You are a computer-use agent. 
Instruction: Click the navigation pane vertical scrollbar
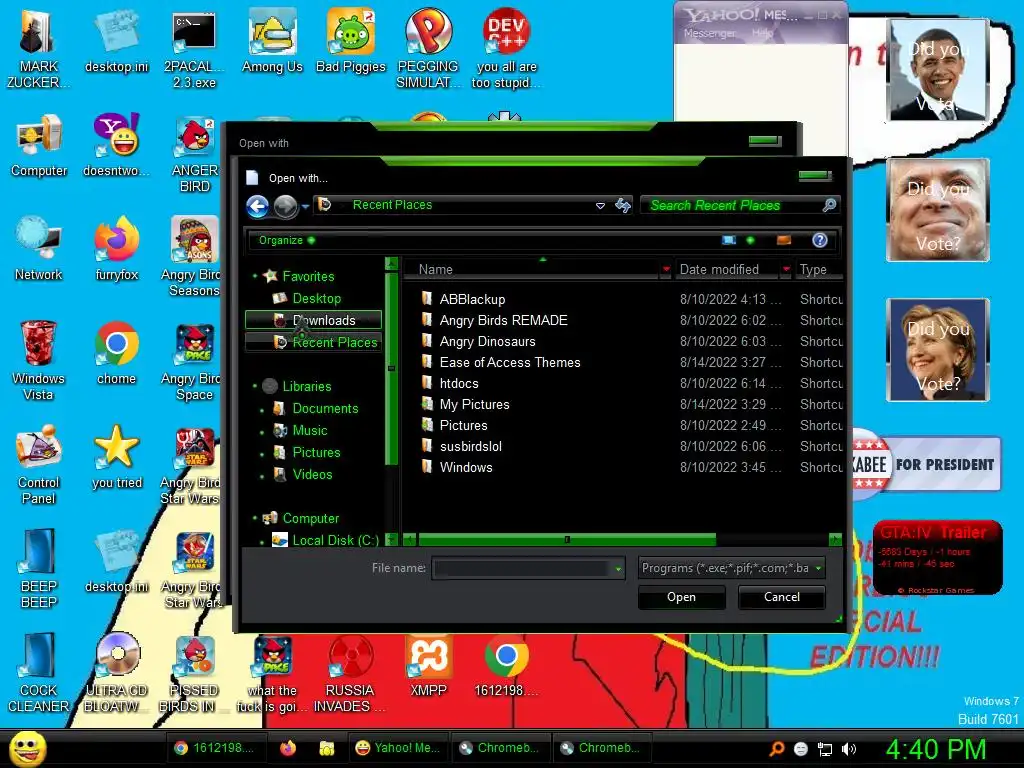(x=392, y=368)
